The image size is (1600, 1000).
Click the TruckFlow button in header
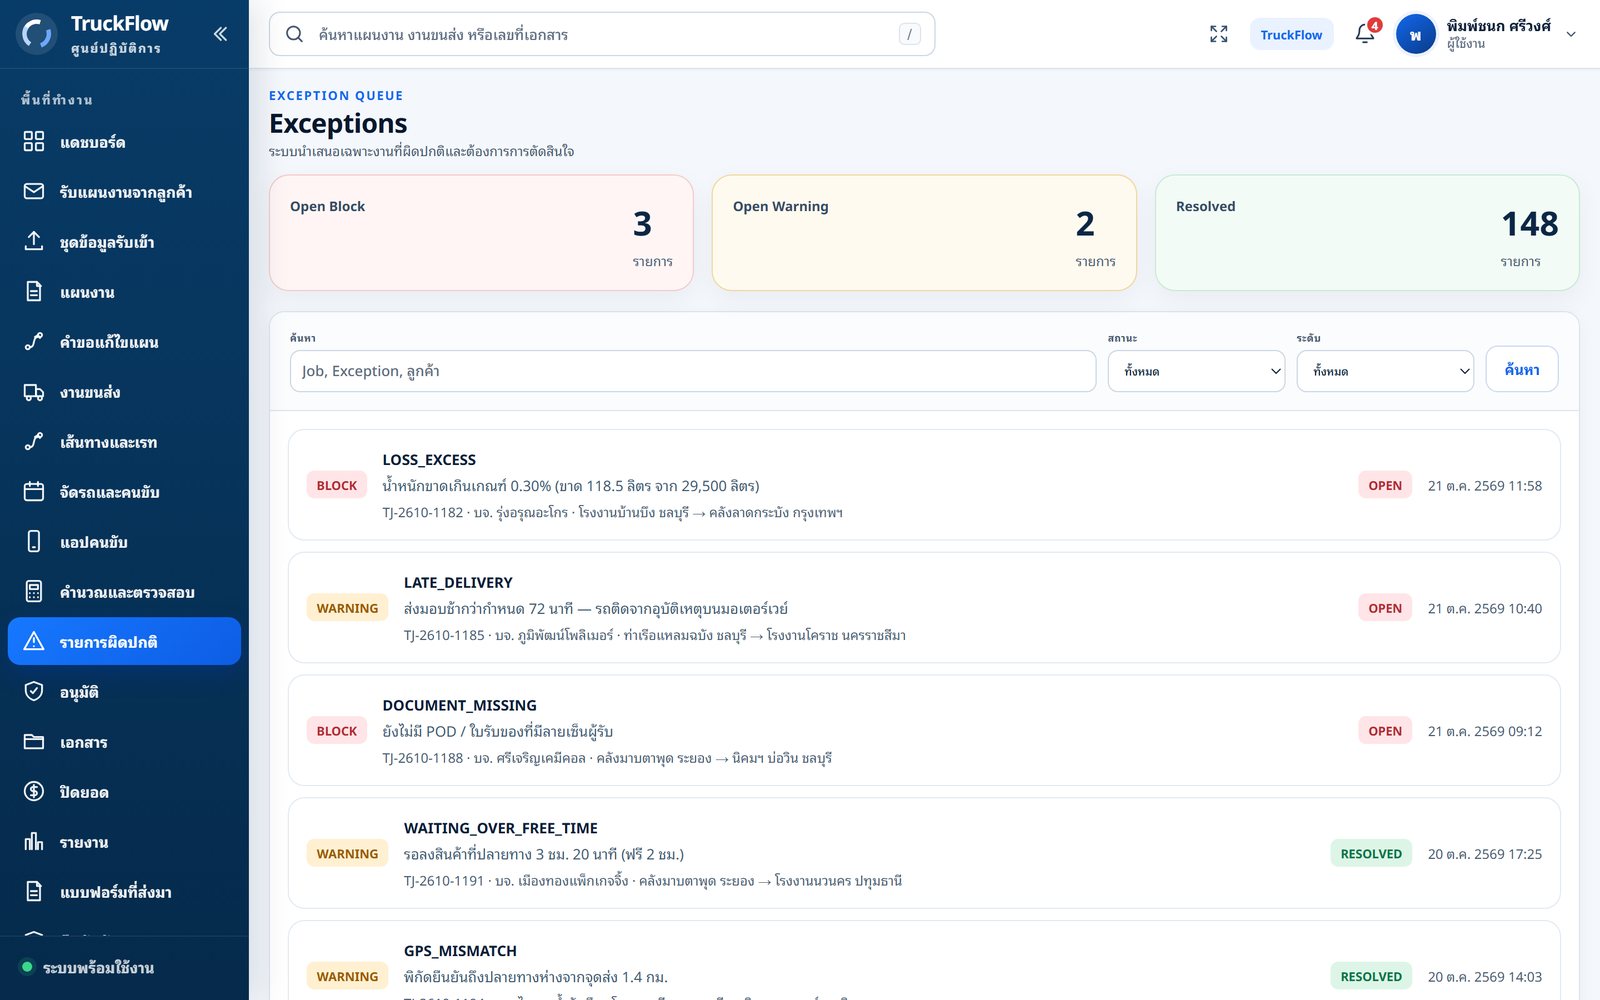pos(1291,34)
